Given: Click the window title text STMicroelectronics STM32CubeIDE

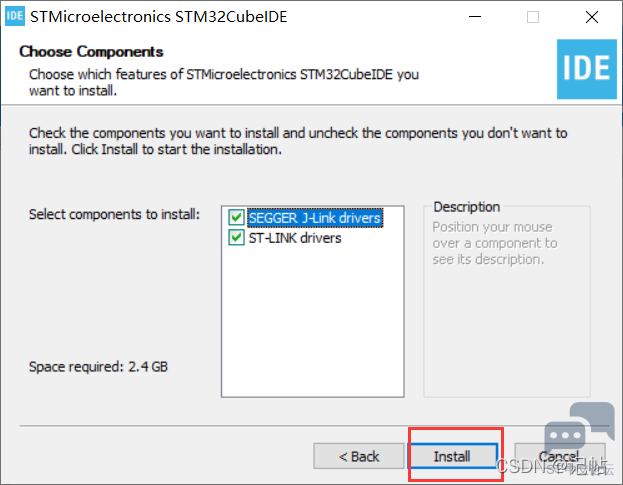Looking at the screenshot, I should [x=159, y=17].
